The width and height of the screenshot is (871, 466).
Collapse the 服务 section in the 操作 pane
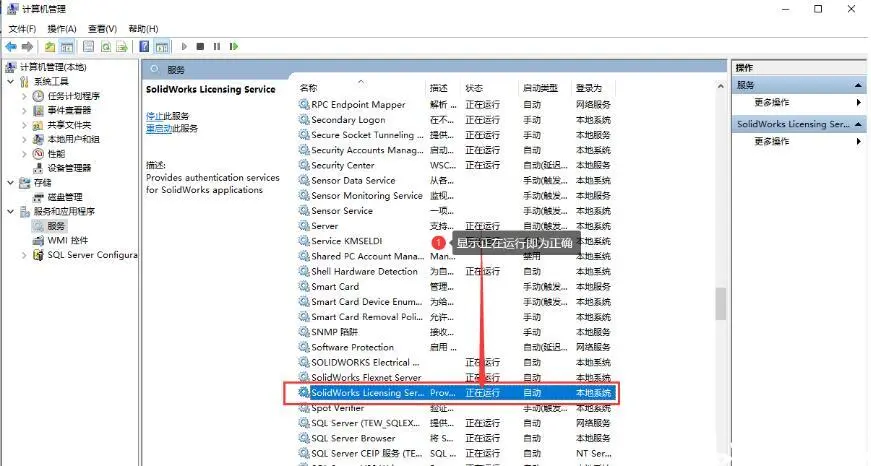858,86
